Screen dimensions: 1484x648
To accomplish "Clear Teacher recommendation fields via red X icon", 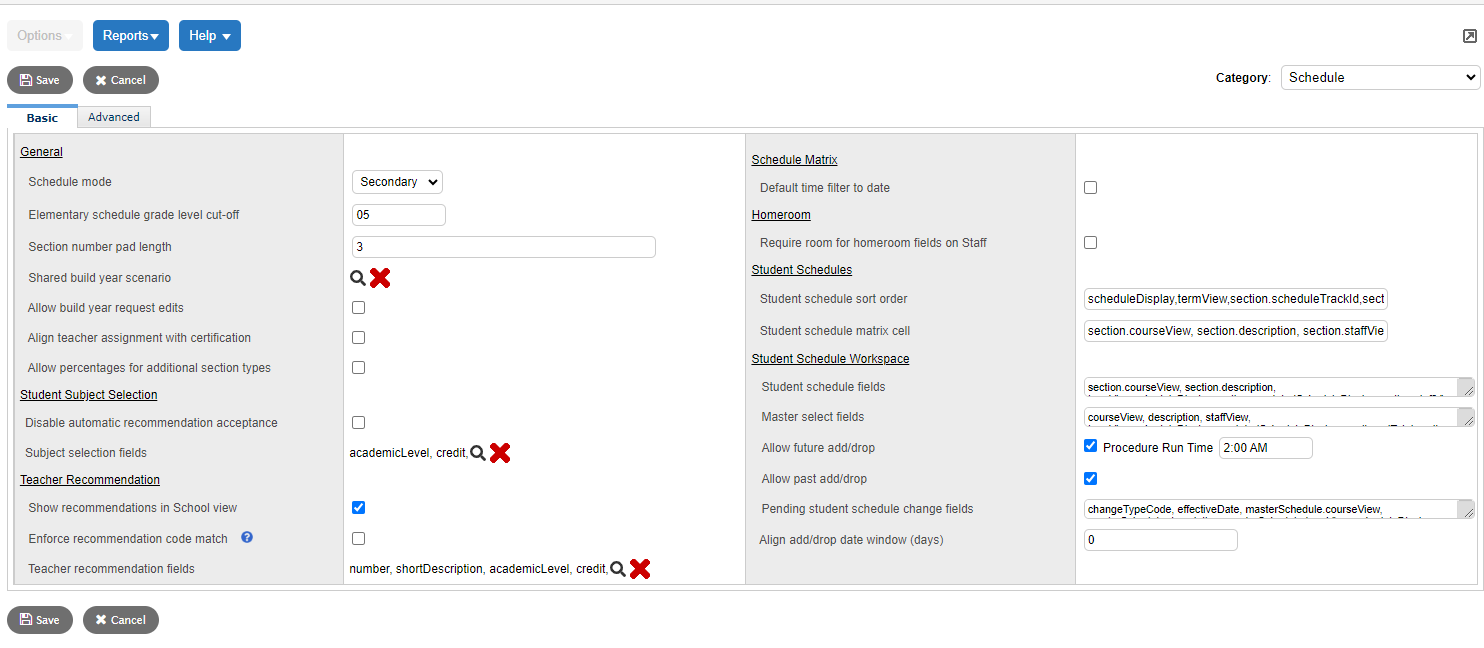I will [x=640, y=568].
